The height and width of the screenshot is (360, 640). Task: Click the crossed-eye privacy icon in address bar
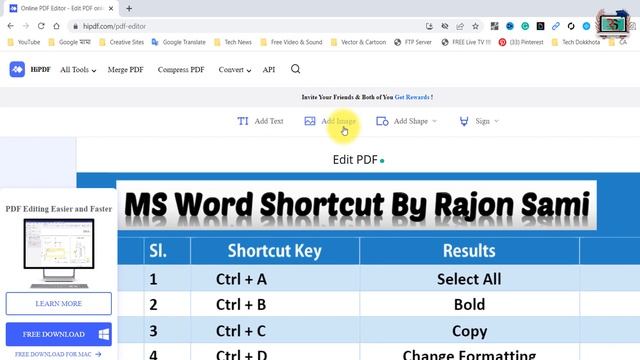click(444, 26)
